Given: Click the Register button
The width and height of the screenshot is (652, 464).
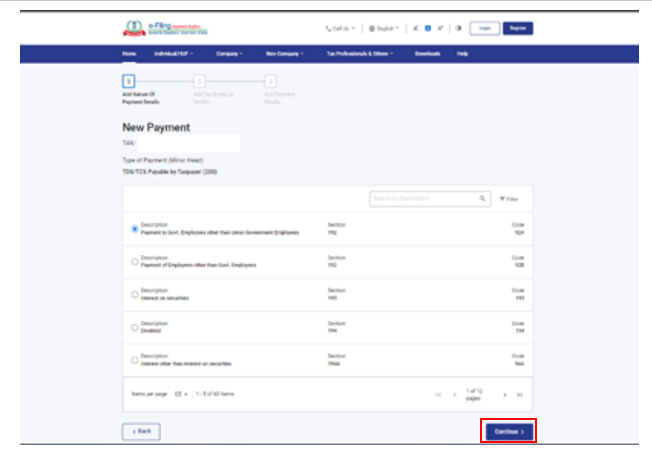Looking at the screenshot, I should 517,29.
